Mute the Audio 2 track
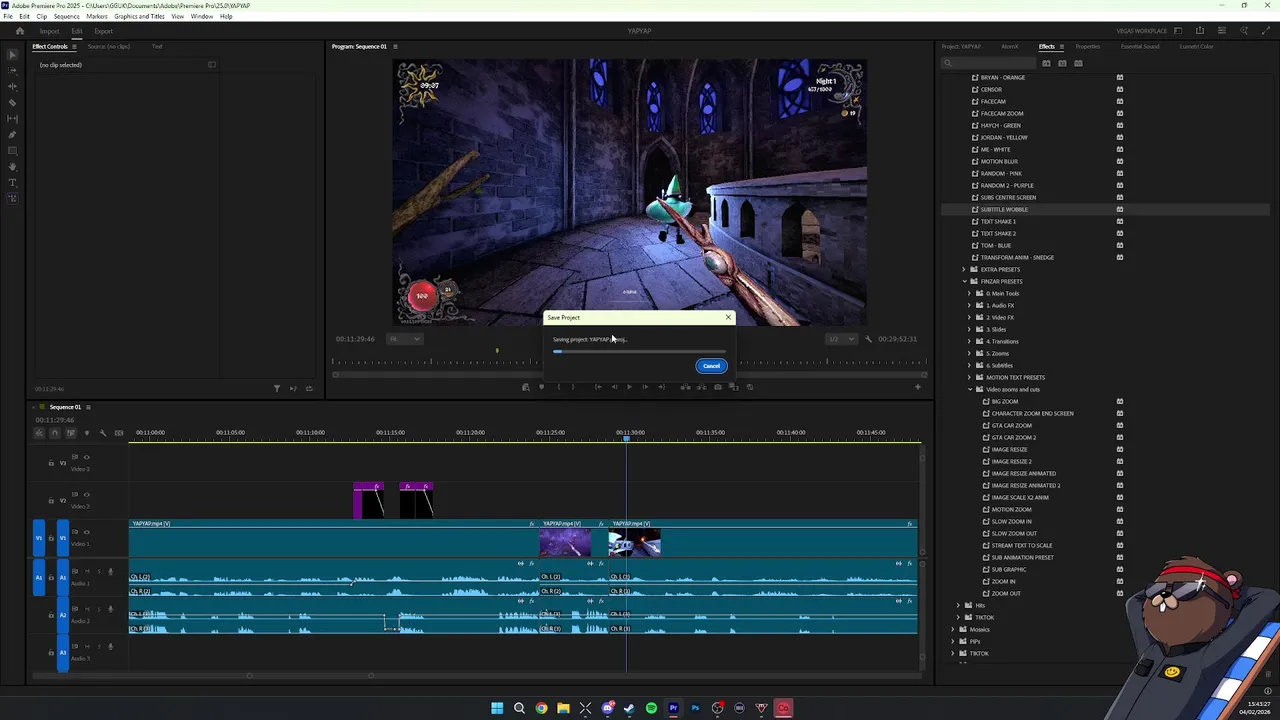 pyautogui.click(x=86, y=609)
